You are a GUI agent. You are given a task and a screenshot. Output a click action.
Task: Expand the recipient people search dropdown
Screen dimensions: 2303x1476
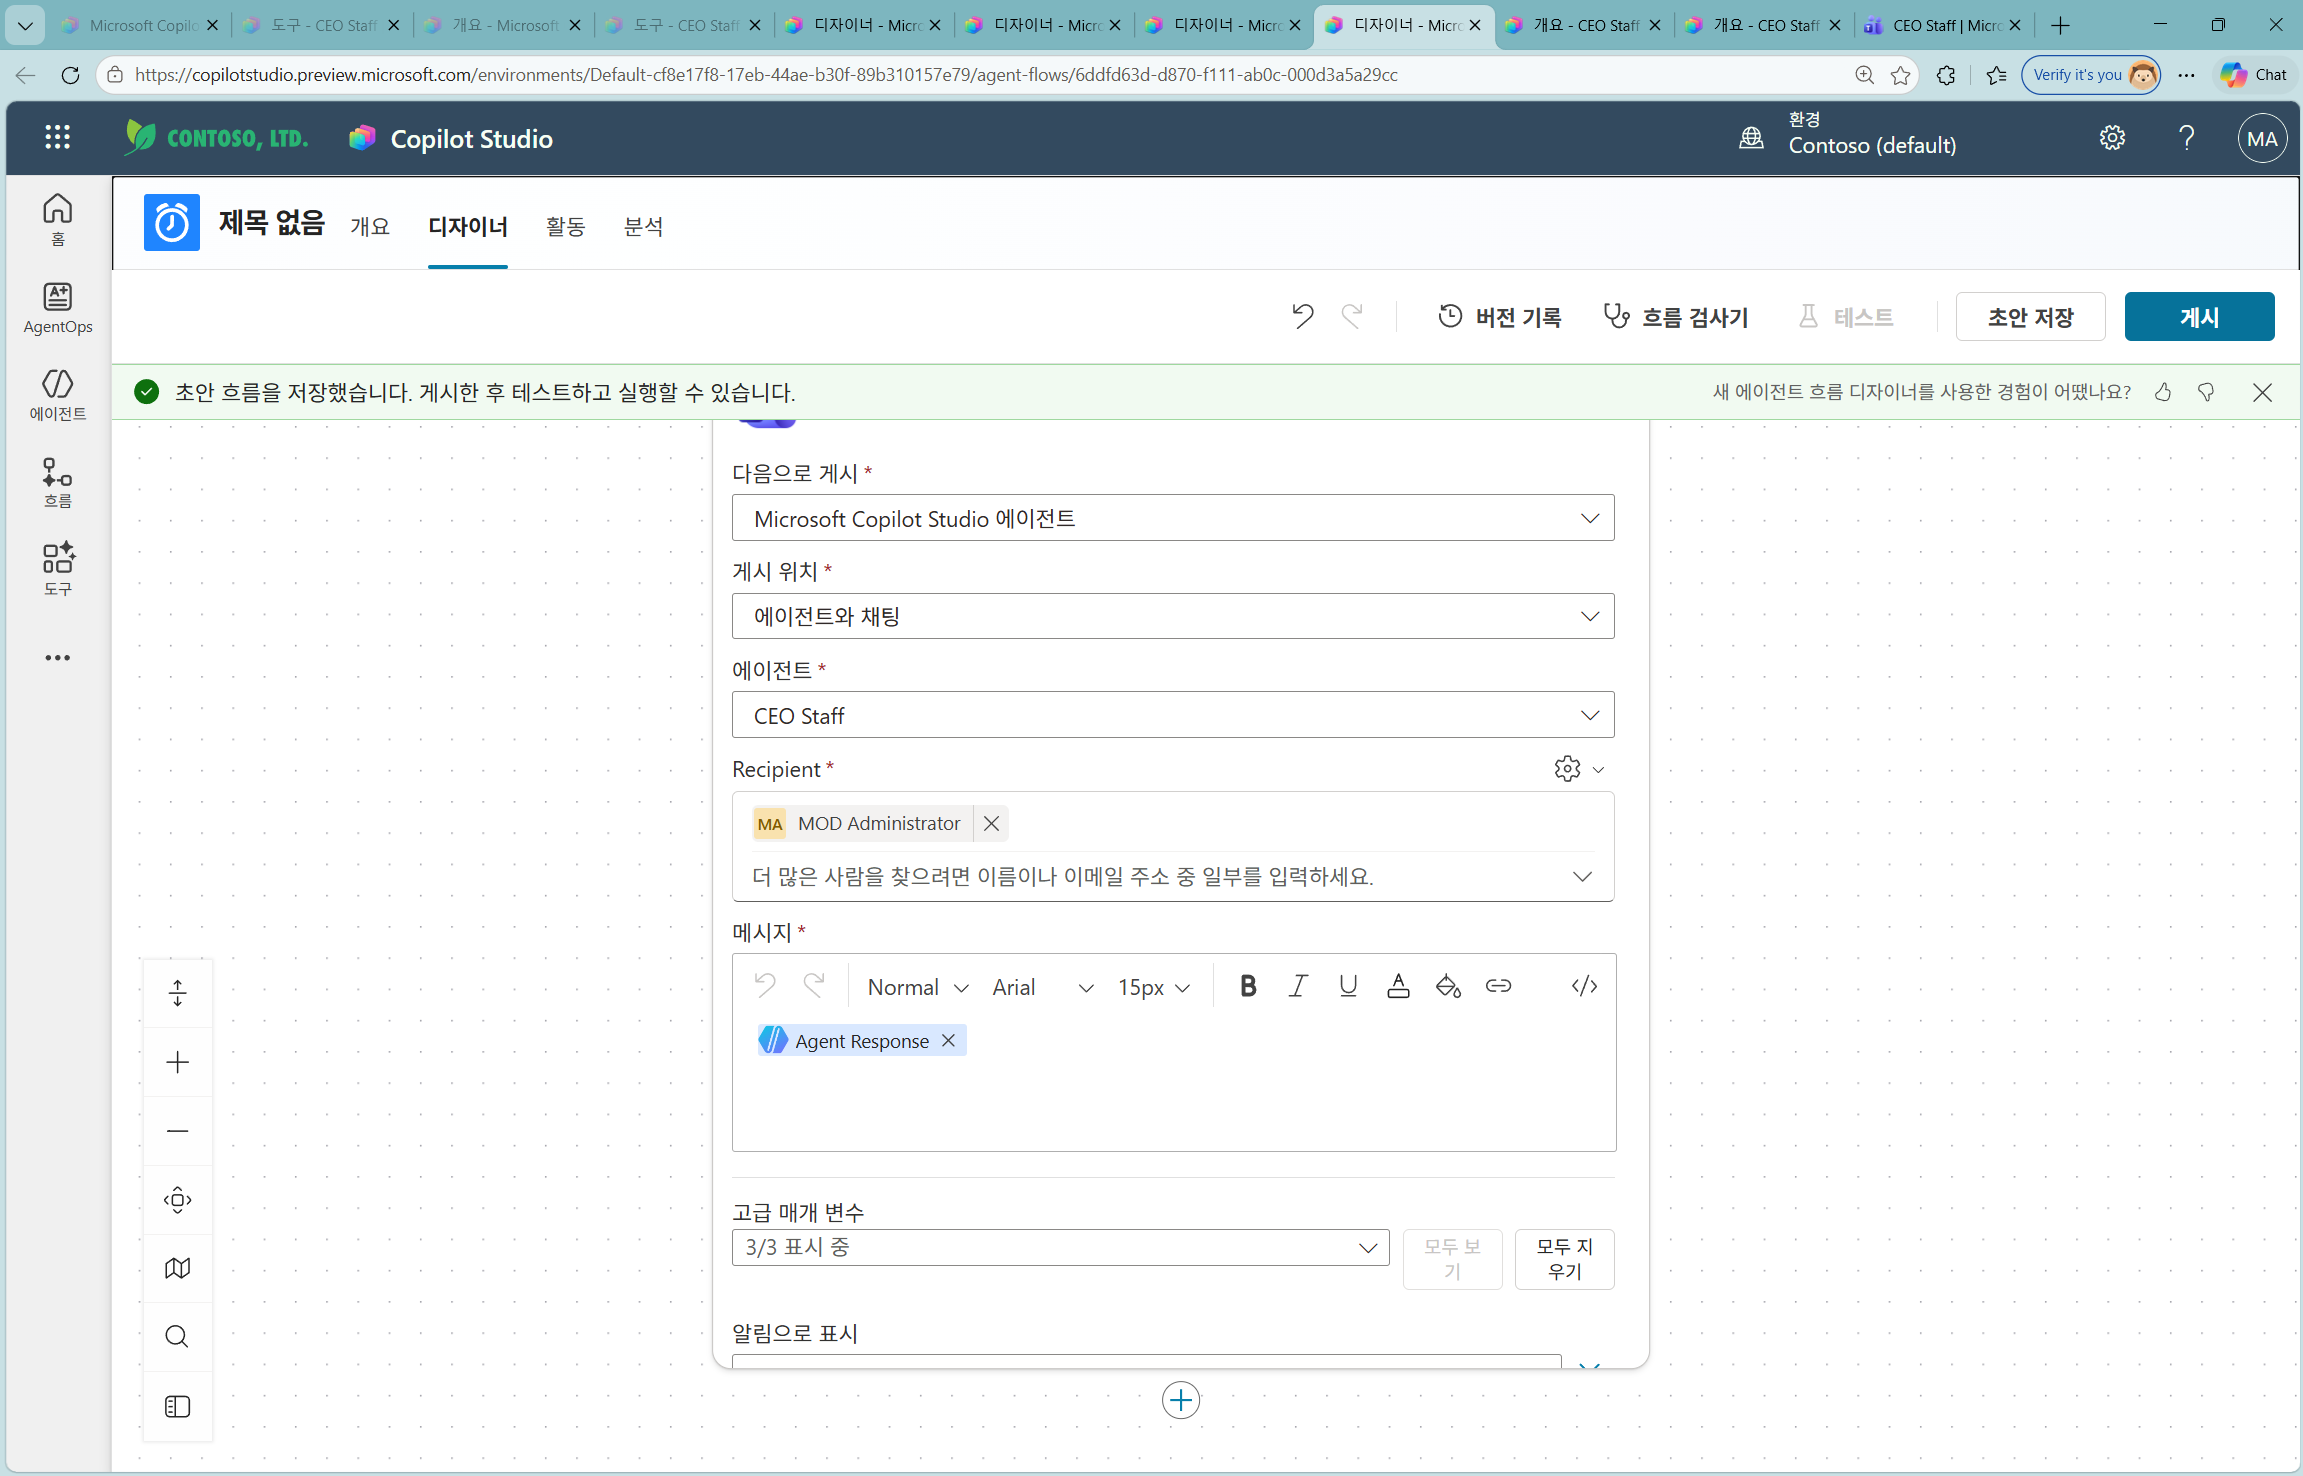[1582, 876]
